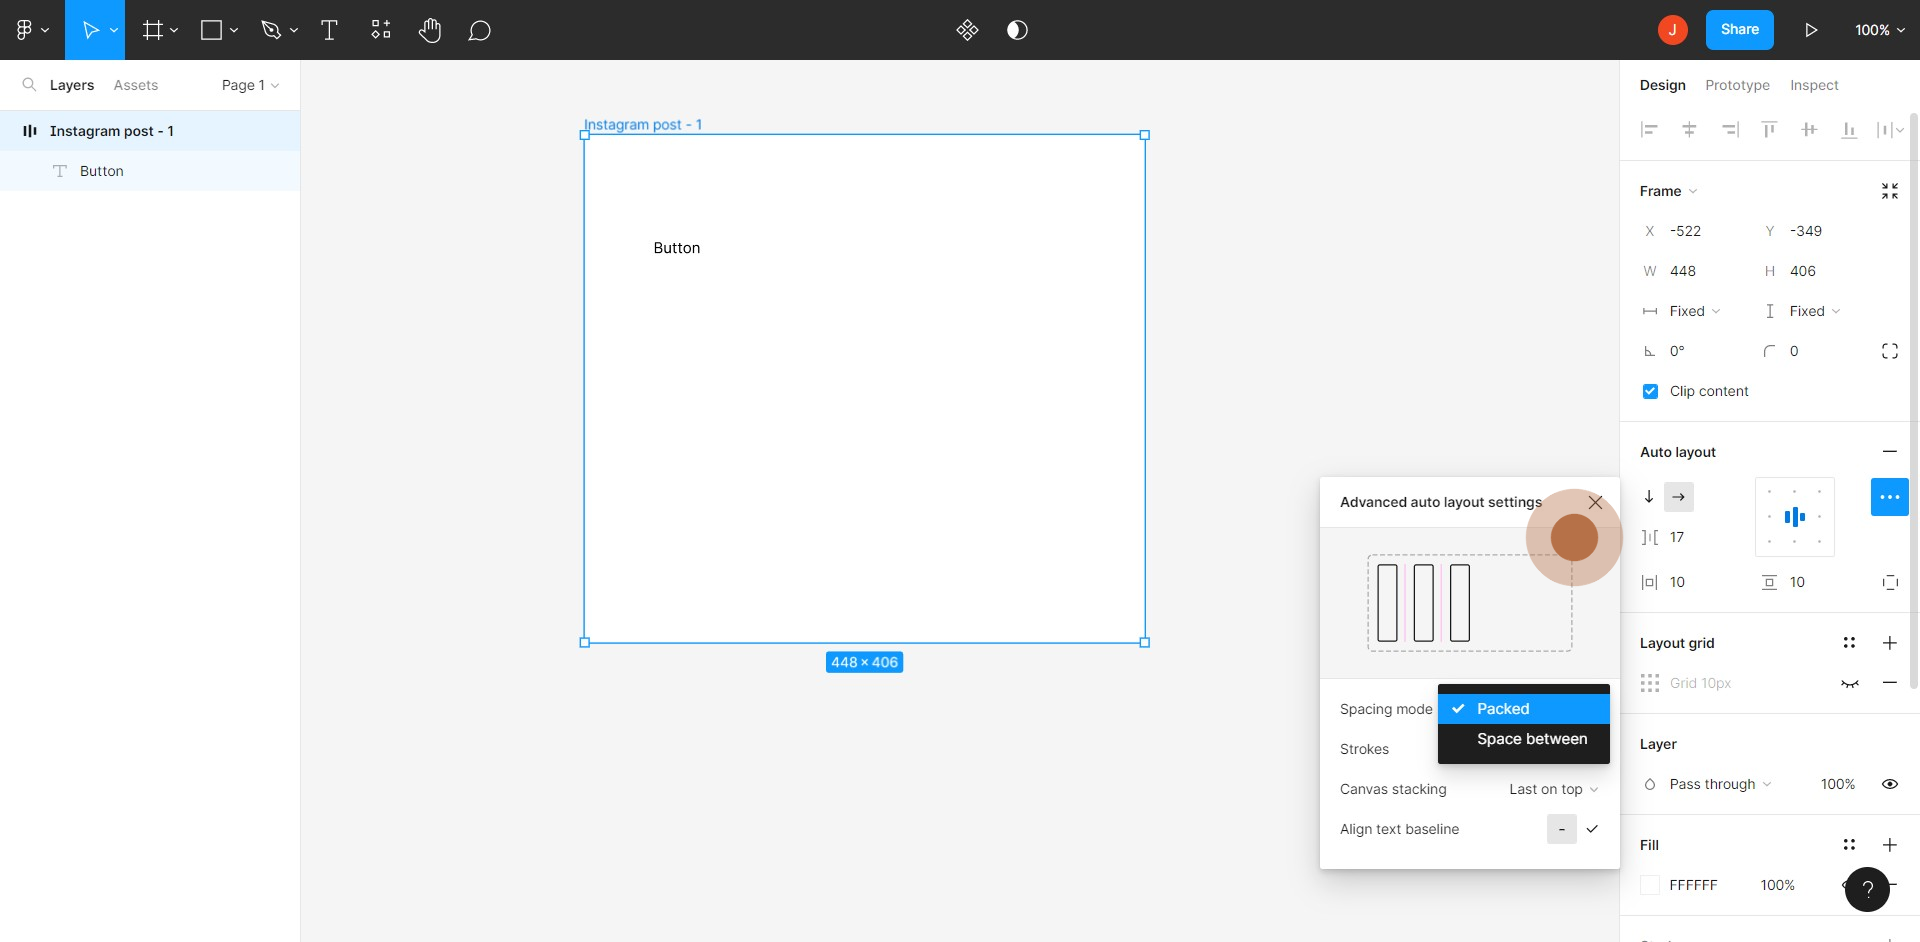
Task: Choose Space between spacing mode
Action: tap(1531, 739)
